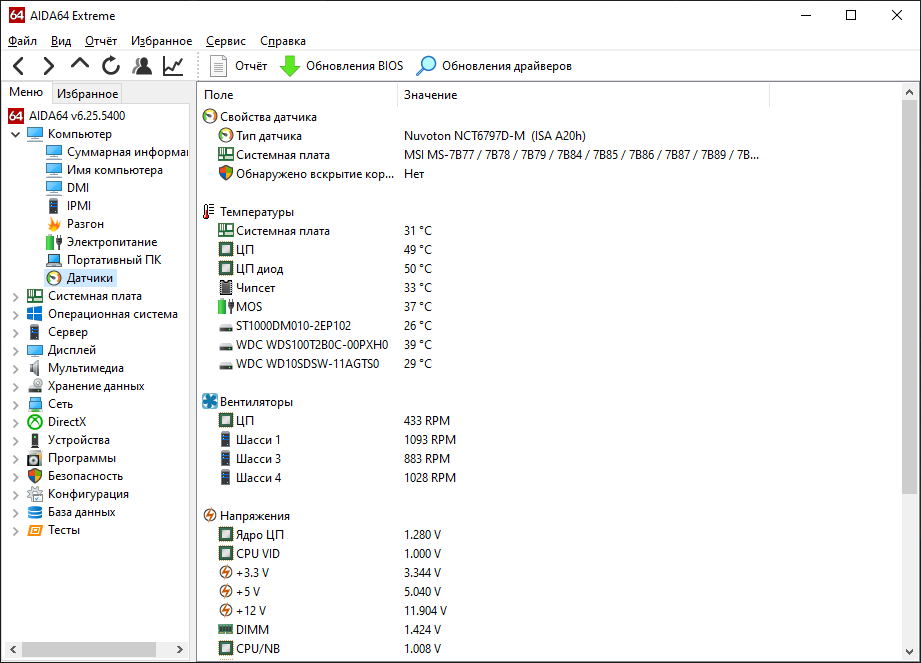This screenshot has height=663, width=921.
Task: Click the Температуры thermometer icon
Action: tap(209, 212)
